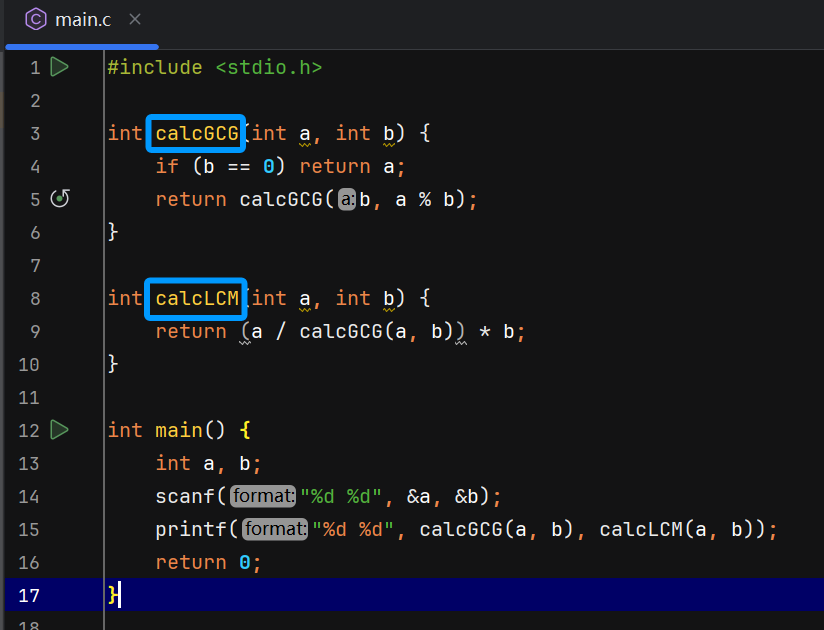The image size is (824, 630).
Task: Close the main.c tab
Action: (135, 19)
